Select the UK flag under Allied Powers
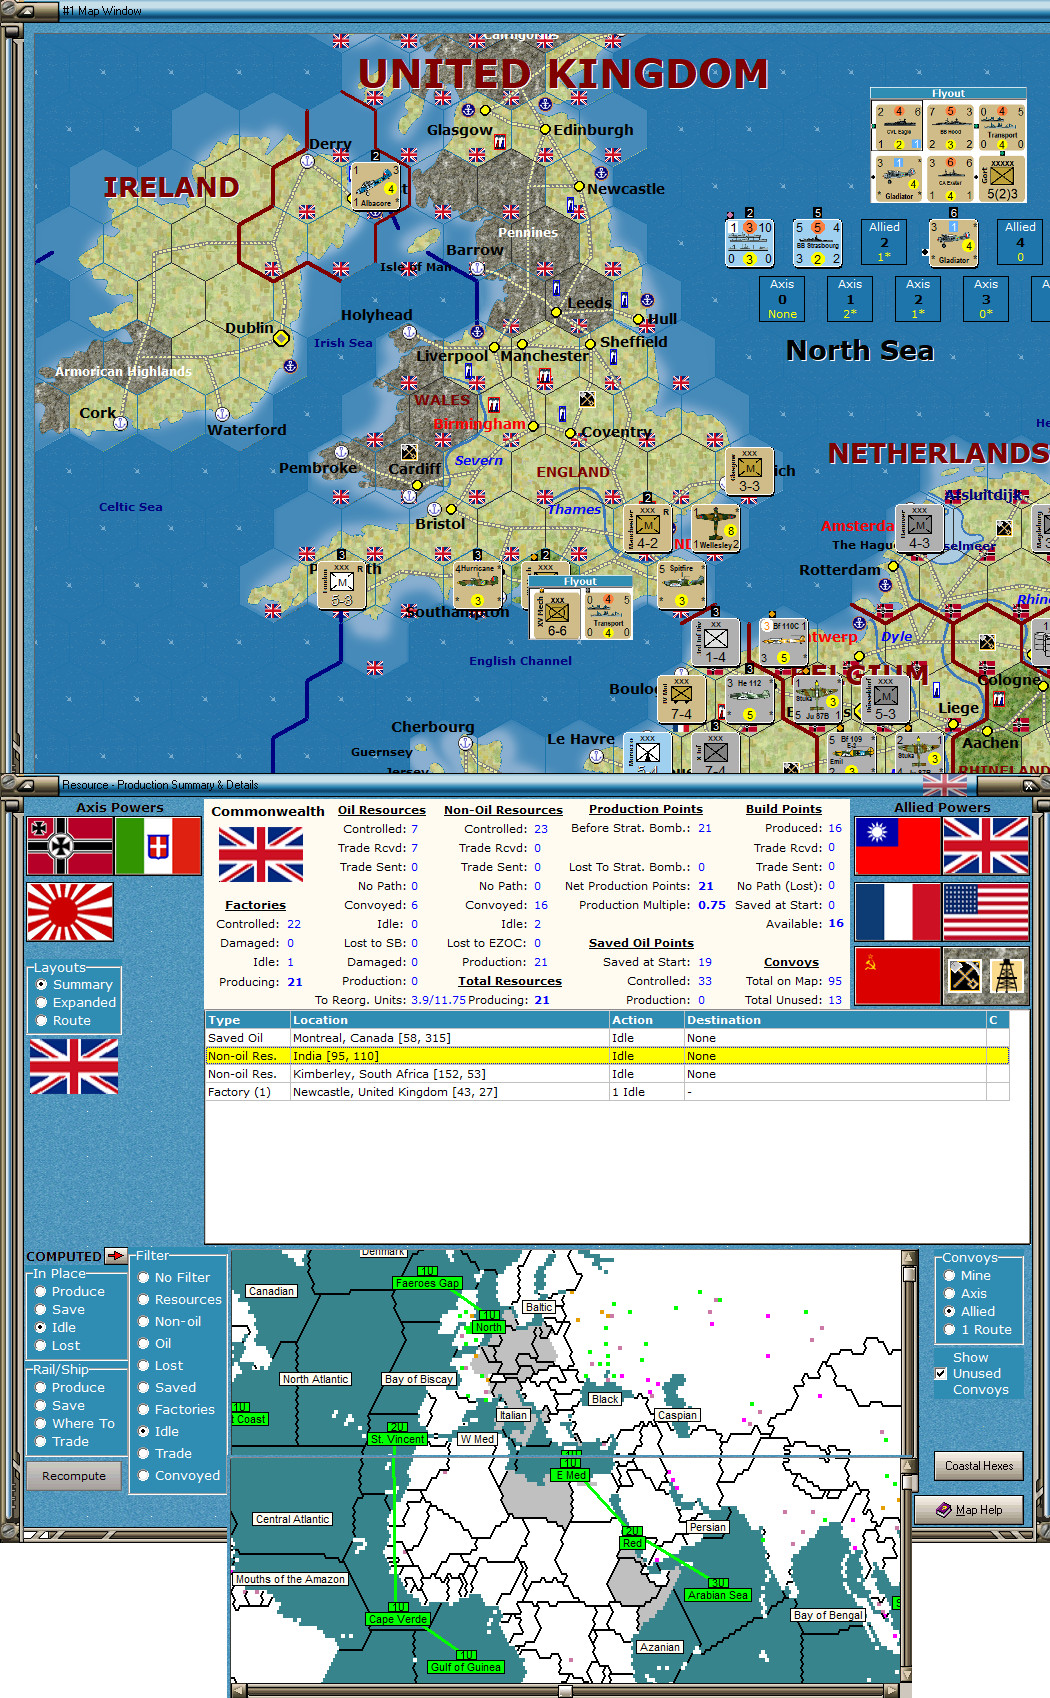The height and width of the screenshot is (1698, 1050). (x=986, y=846)
